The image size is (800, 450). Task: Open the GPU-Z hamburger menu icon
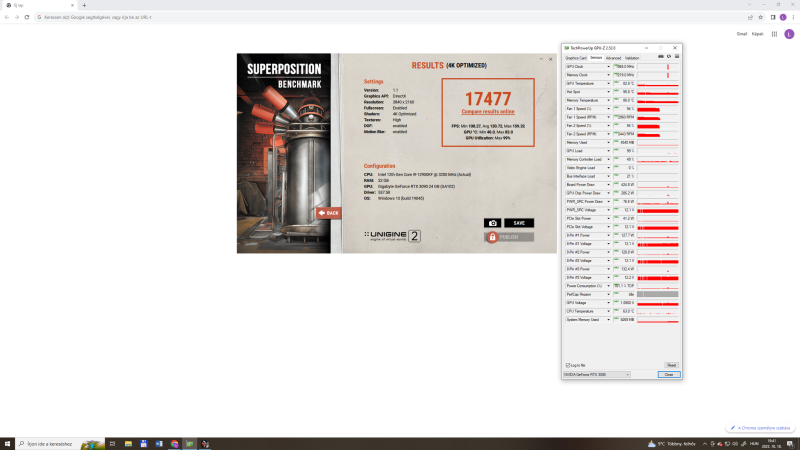(677, 57)
